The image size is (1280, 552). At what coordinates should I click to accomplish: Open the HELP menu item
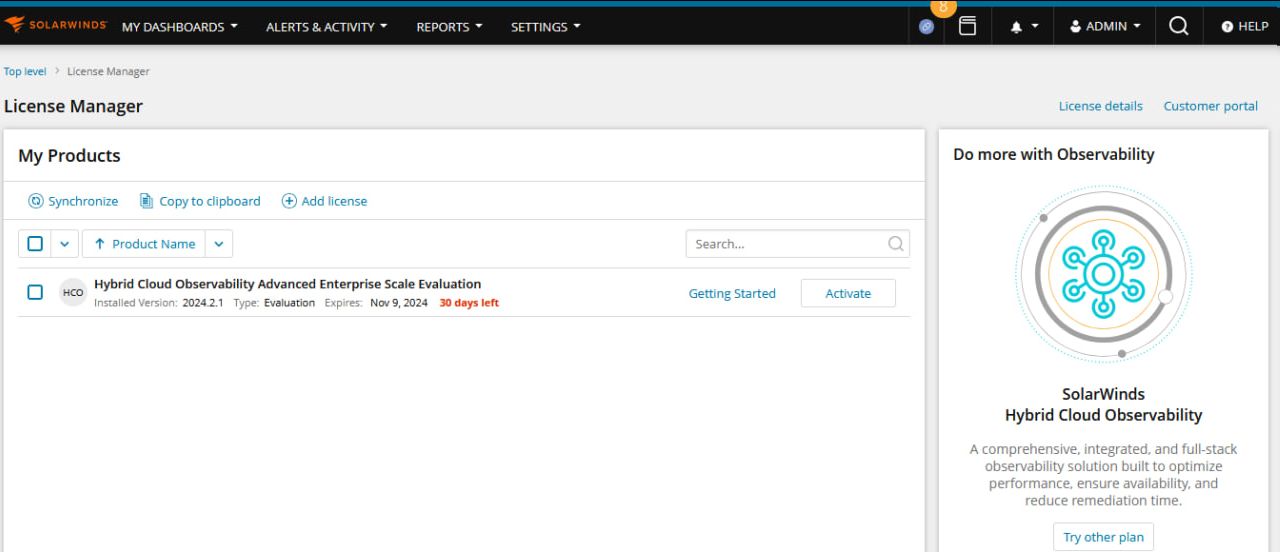click(x=1245, y=27)
